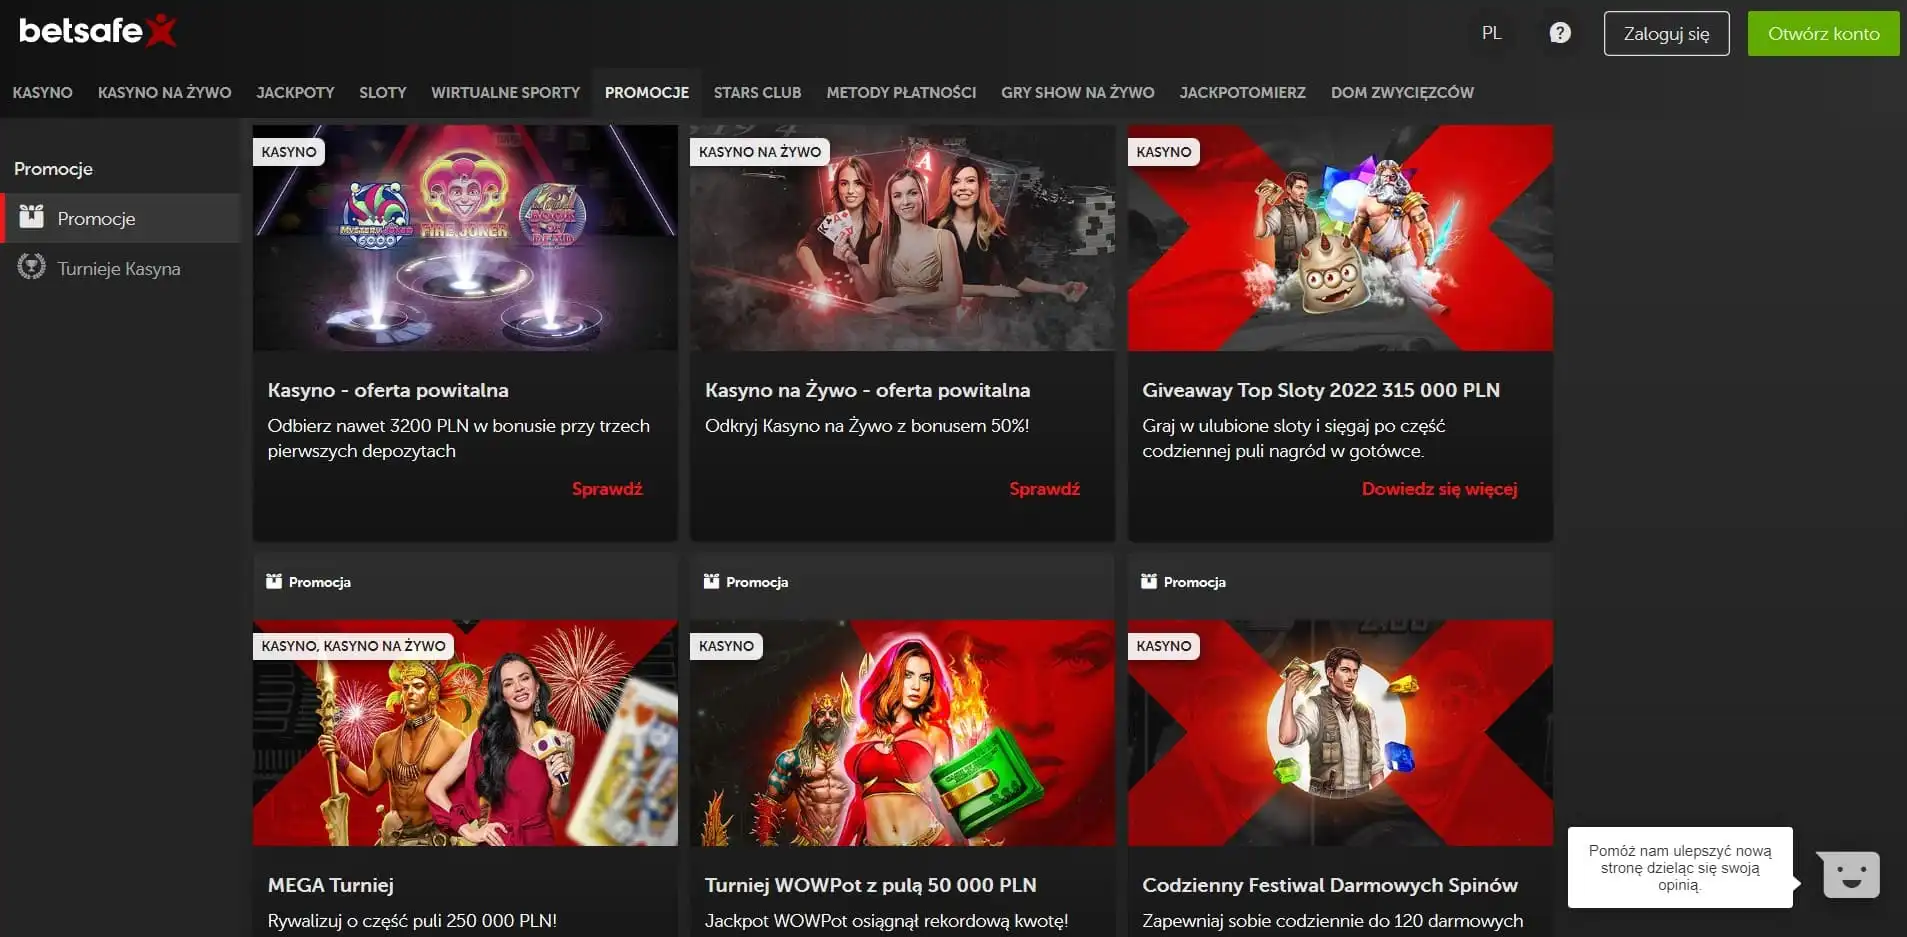Open the feedback smiley chat icon
1907x937 pixels.
tap(1850, 874)
